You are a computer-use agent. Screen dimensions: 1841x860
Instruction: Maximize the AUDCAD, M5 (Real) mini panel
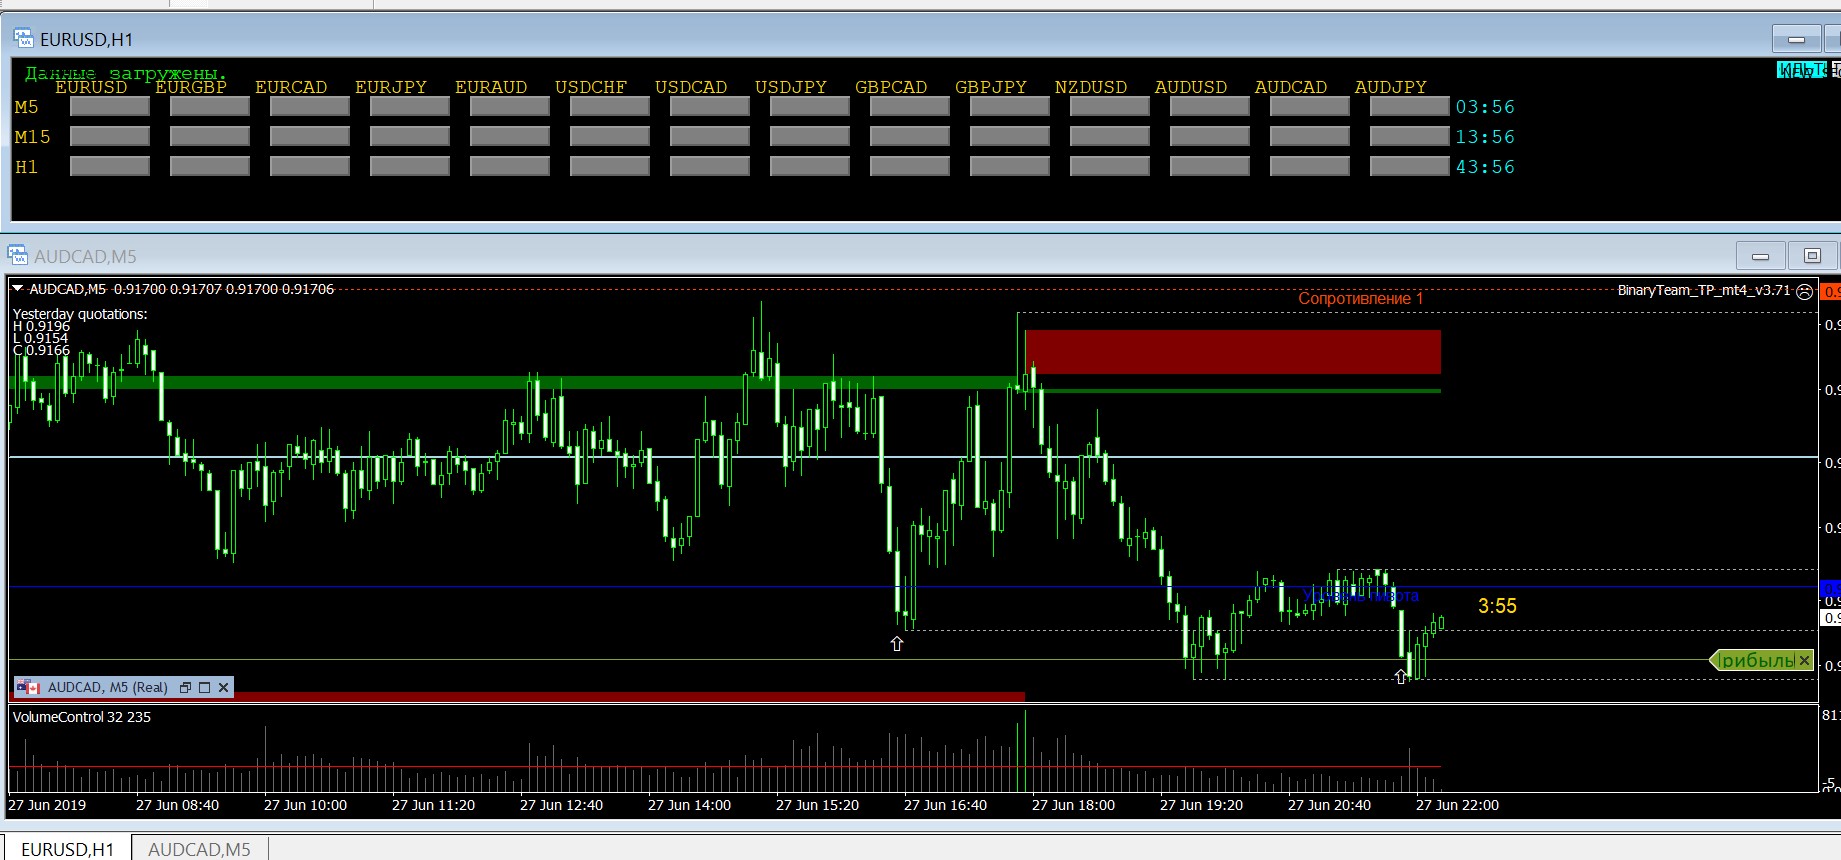pyautogui.click(x=205, y=688)
